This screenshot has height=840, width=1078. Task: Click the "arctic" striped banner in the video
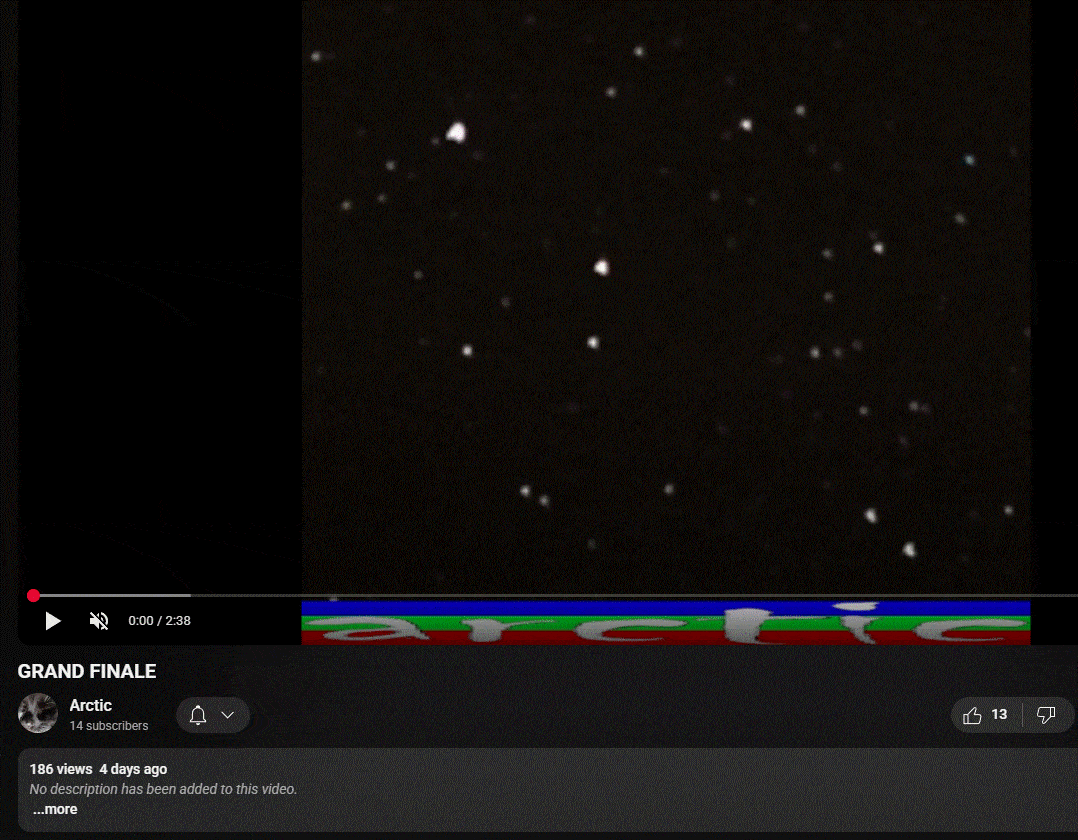tap(665, 623)
